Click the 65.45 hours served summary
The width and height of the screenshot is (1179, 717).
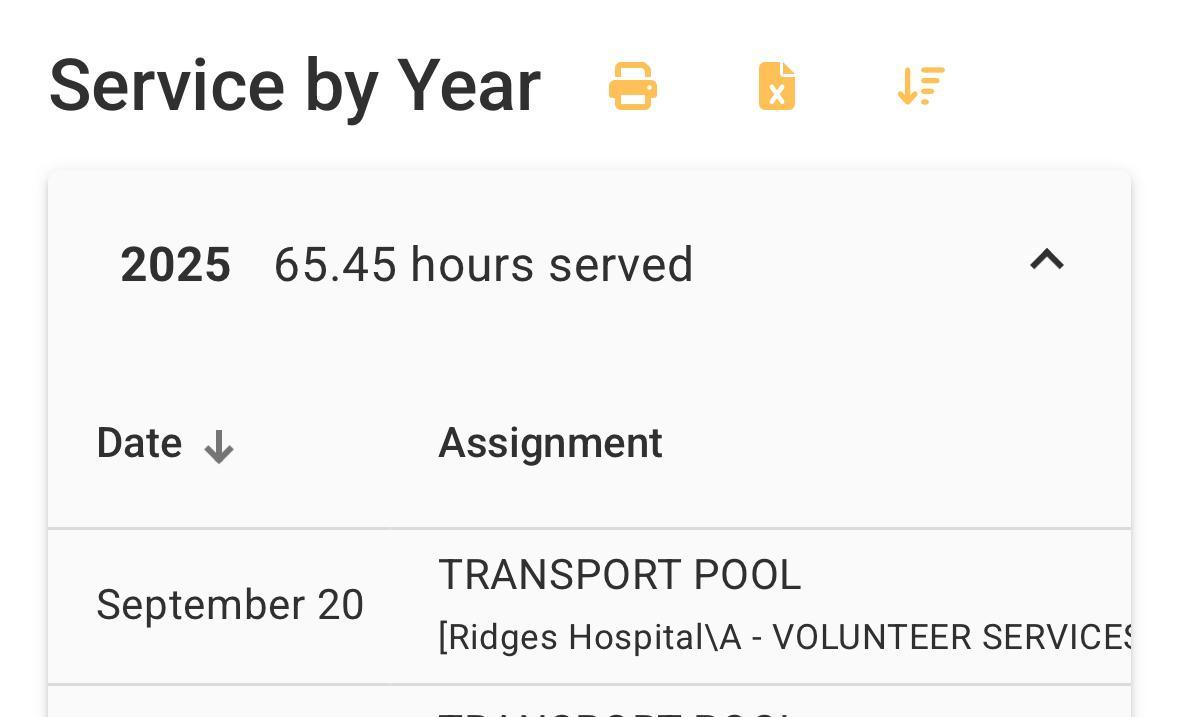click(483, 265)
